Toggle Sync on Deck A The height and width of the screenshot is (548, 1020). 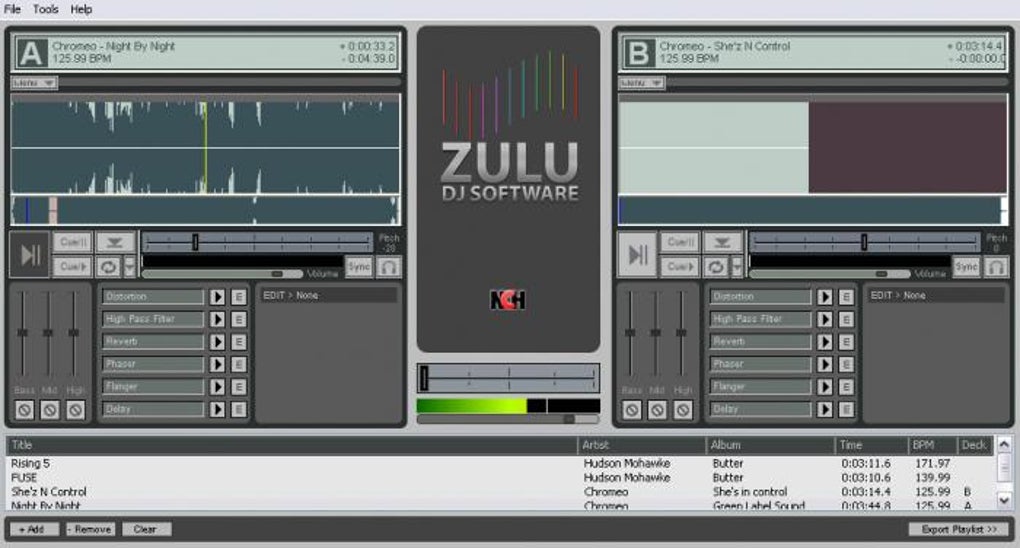[358, 267]
